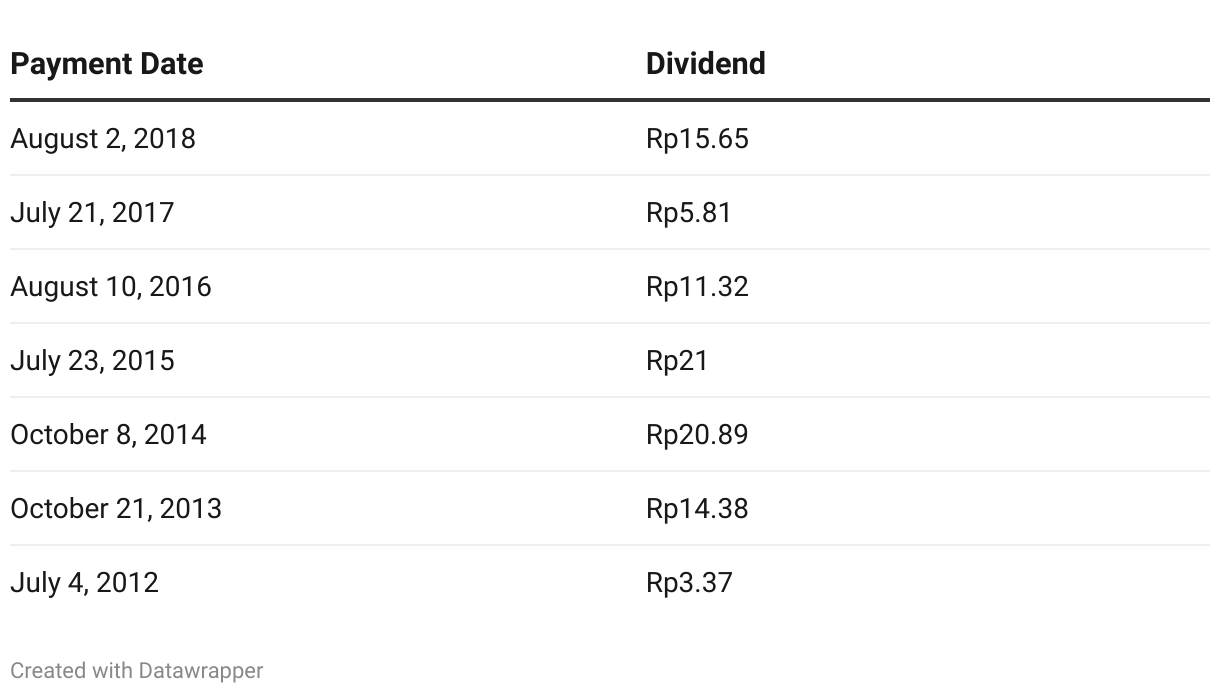
Task: Click the Payment Date column header
Action: point(107,64)
